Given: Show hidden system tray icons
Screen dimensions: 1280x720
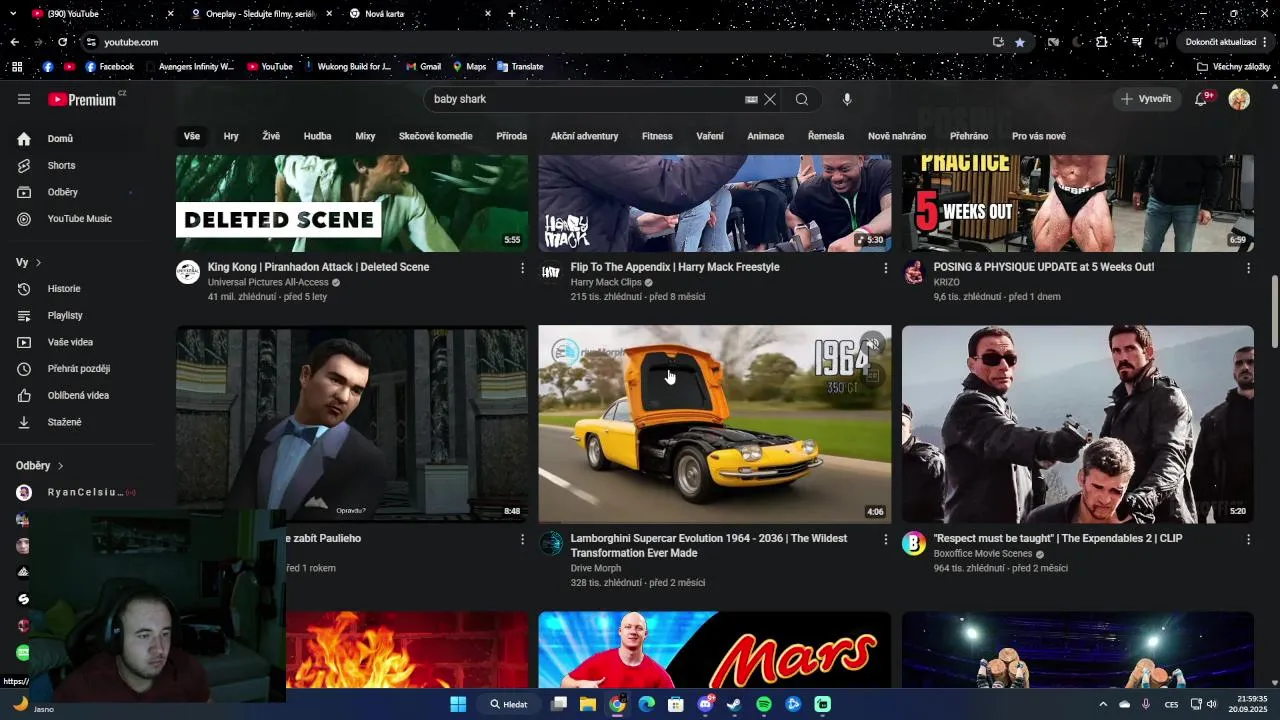Looking at the screenshot, I should [1103, 704].
